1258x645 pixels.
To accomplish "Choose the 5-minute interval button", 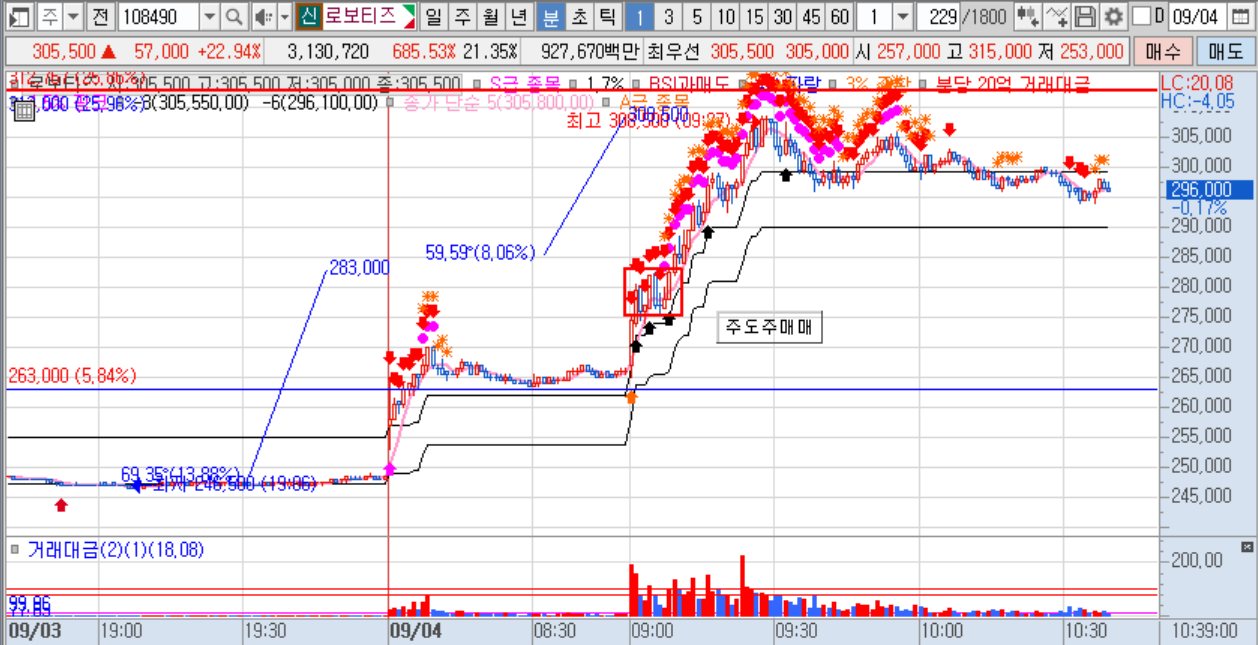I will click(x=697, y=16).
